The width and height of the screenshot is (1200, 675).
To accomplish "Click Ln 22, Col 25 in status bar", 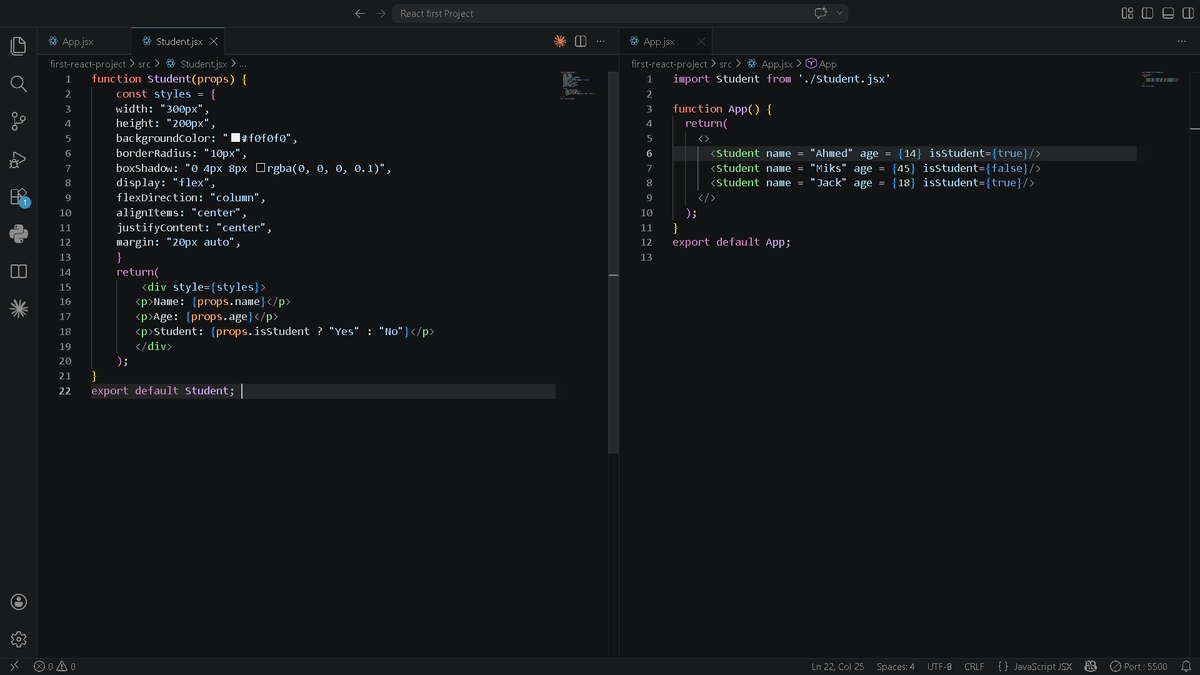I will [x=837, y=666].
